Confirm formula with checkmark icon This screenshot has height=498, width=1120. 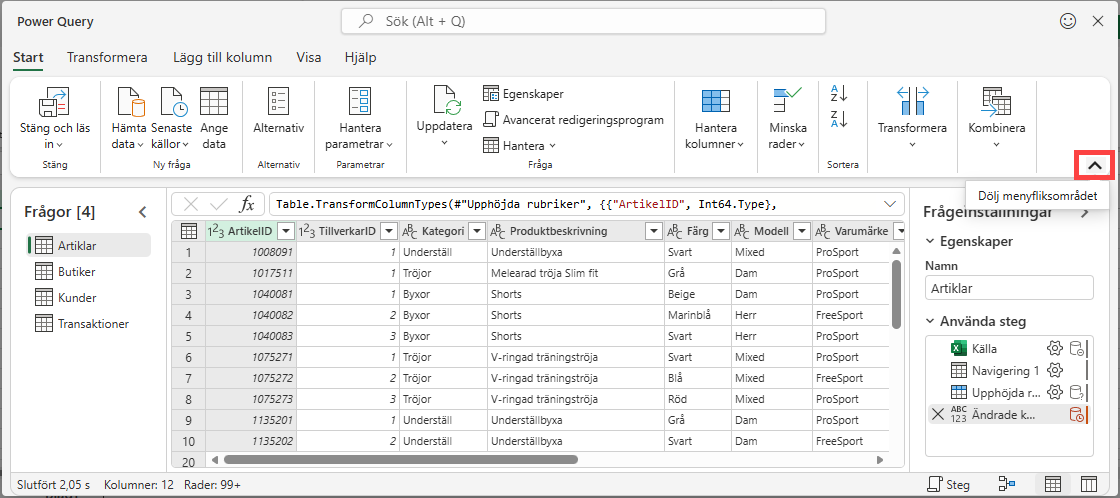(219, 204)
